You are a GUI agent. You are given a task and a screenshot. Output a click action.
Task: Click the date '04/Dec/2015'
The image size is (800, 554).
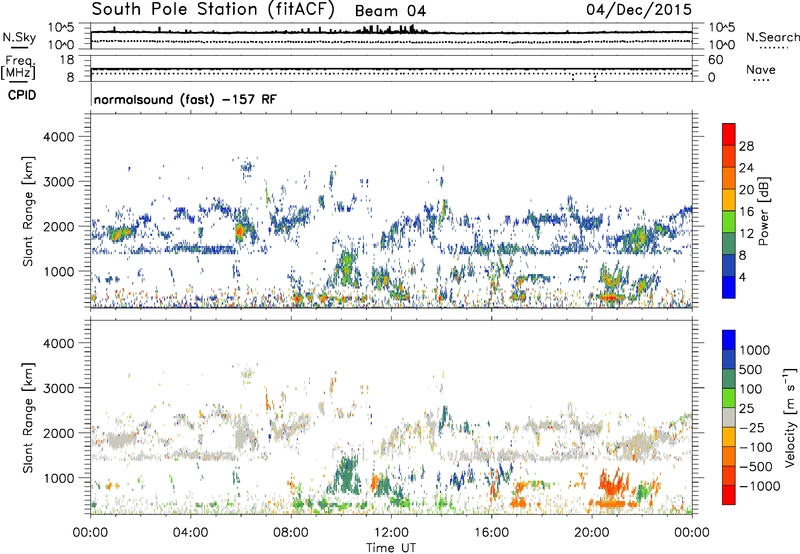(639, 9)
